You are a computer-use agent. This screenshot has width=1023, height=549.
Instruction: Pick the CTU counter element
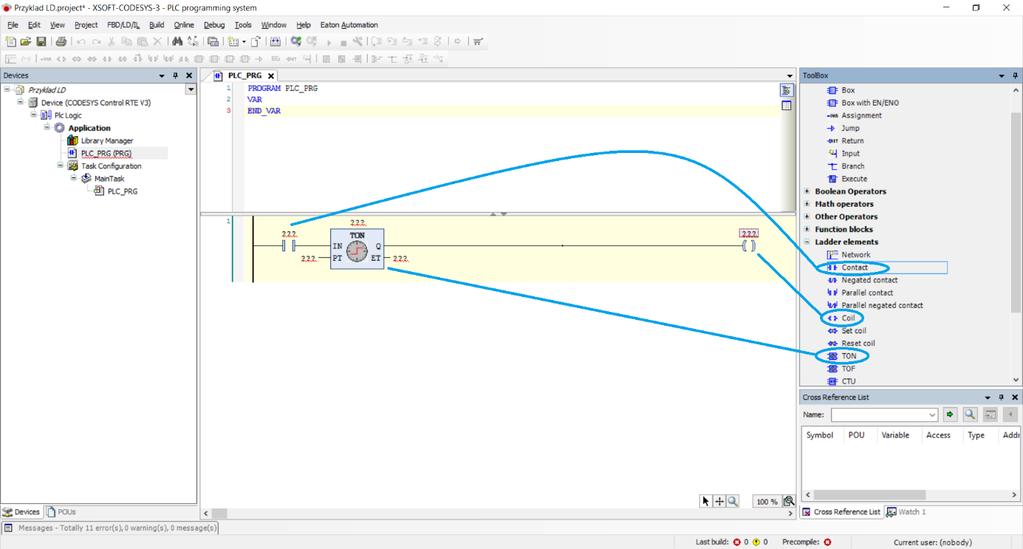[x=842, y=381]
